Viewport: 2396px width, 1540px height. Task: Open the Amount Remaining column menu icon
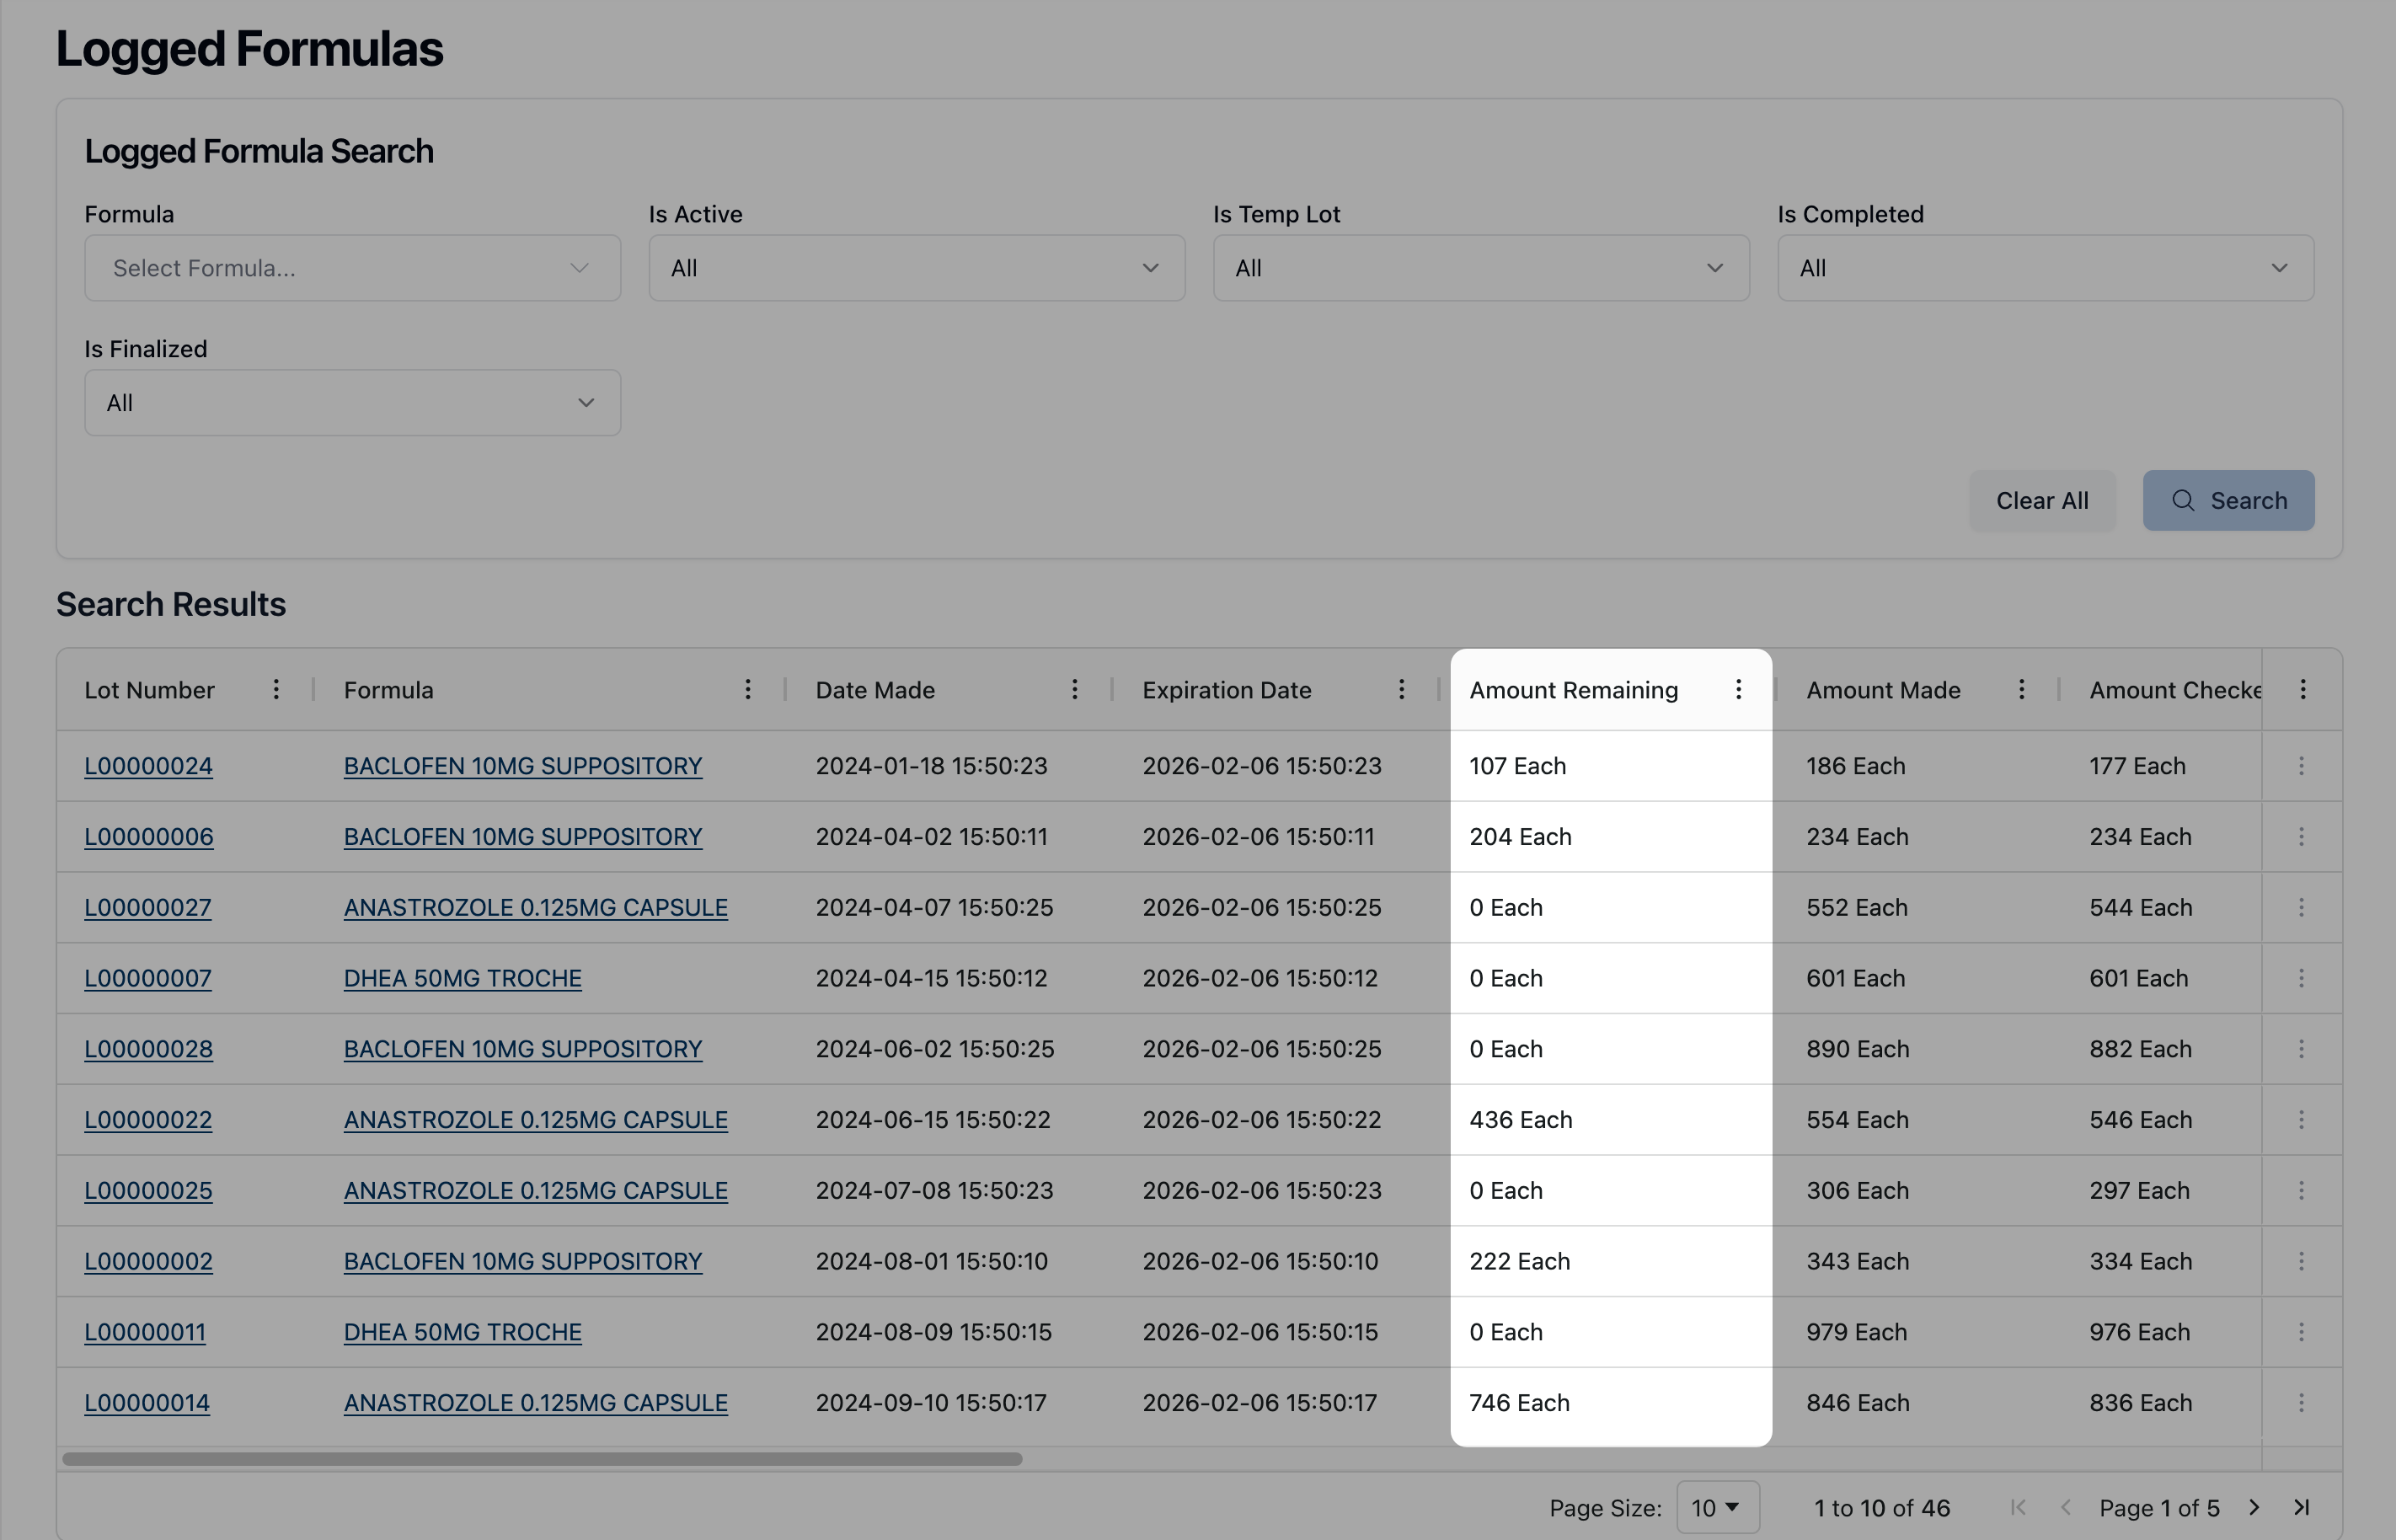click(1738, 690)
